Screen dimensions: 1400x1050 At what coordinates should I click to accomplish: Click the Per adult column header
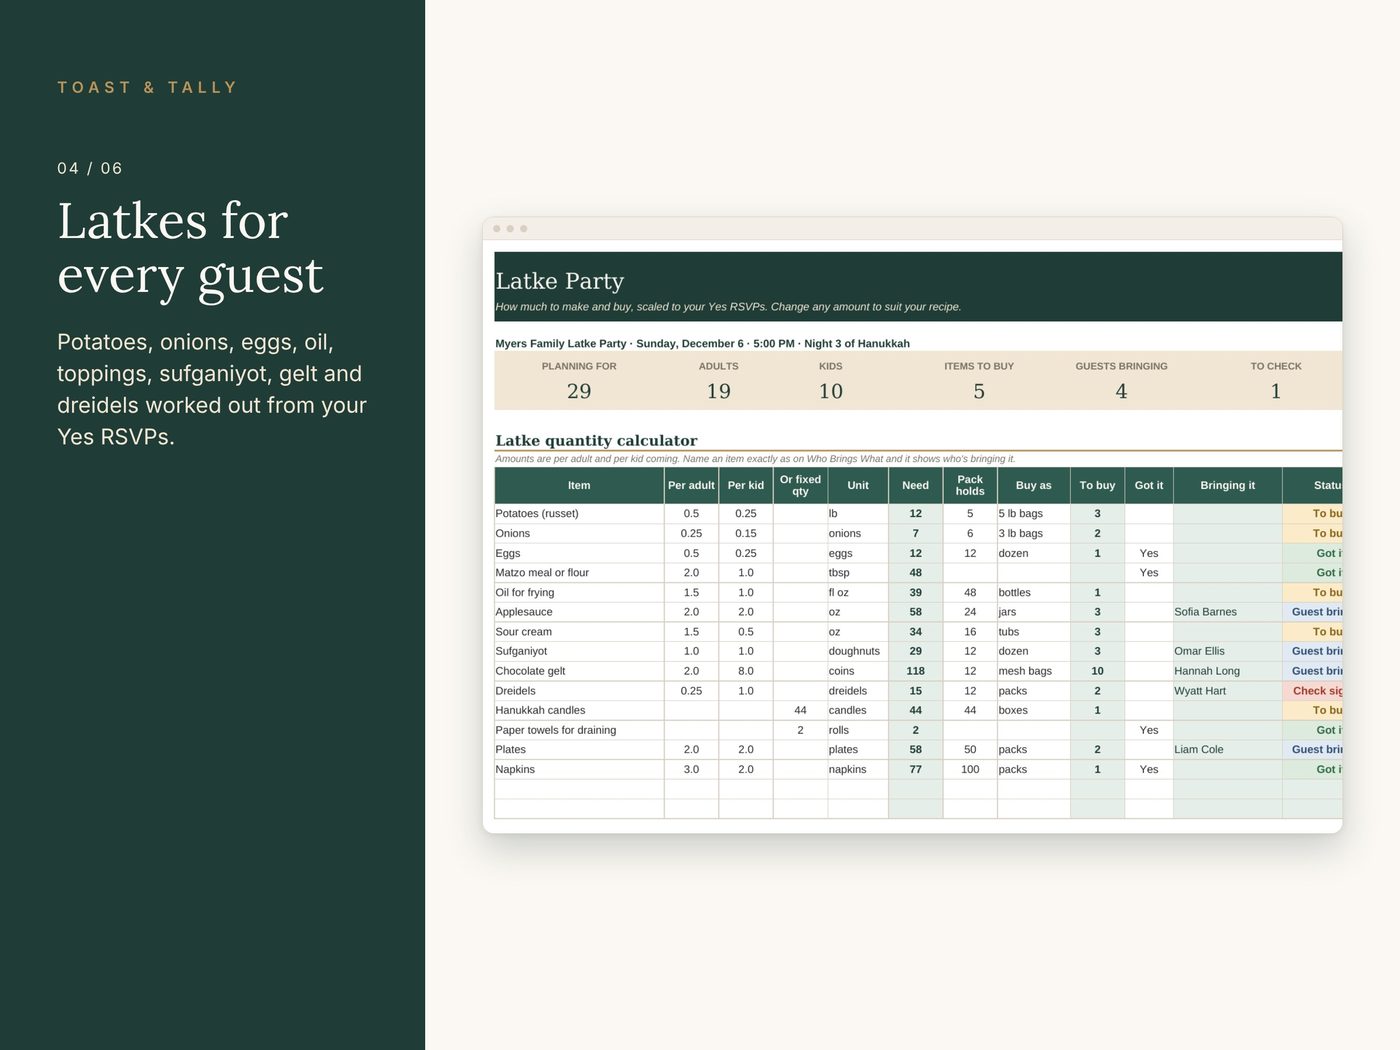(691, 486)
